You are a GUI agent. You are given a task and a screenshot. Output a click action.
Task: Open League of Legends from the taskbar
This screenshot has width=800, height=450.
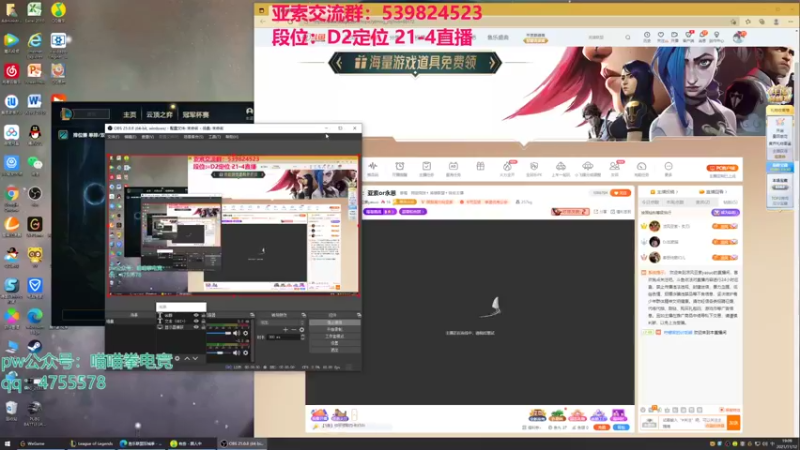(x=91, y=443)
